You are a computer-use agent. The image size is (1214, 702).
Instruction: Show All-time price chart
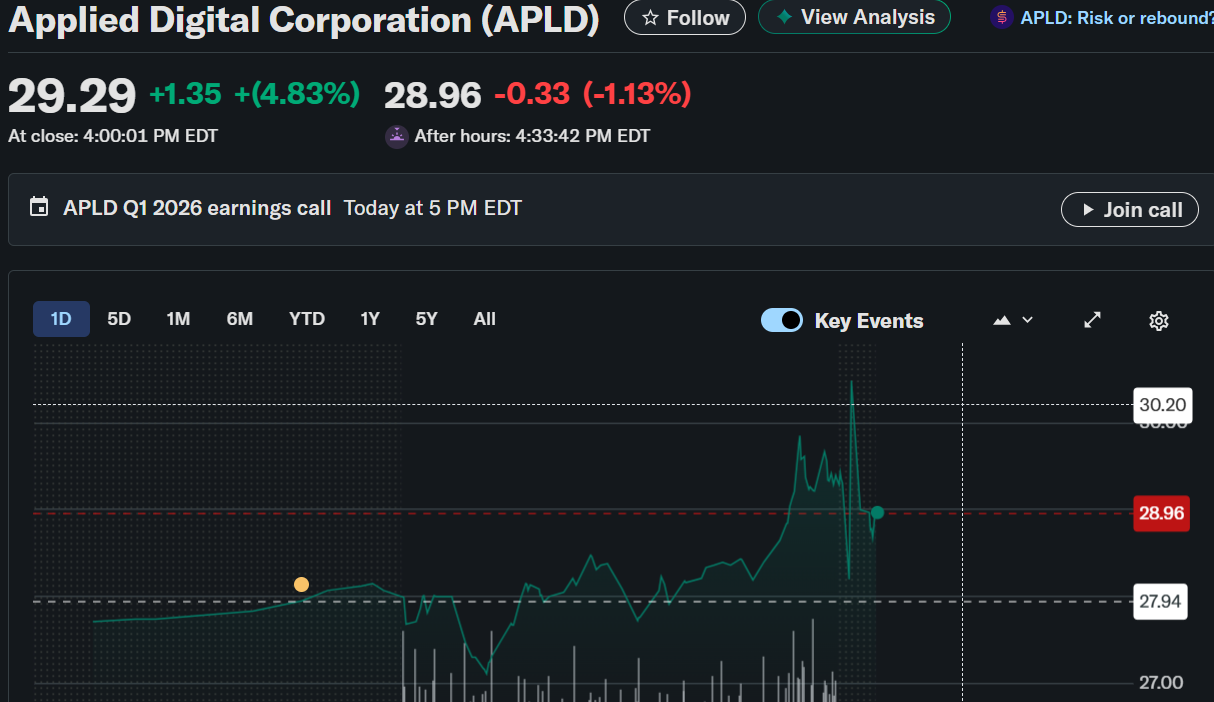485,319
